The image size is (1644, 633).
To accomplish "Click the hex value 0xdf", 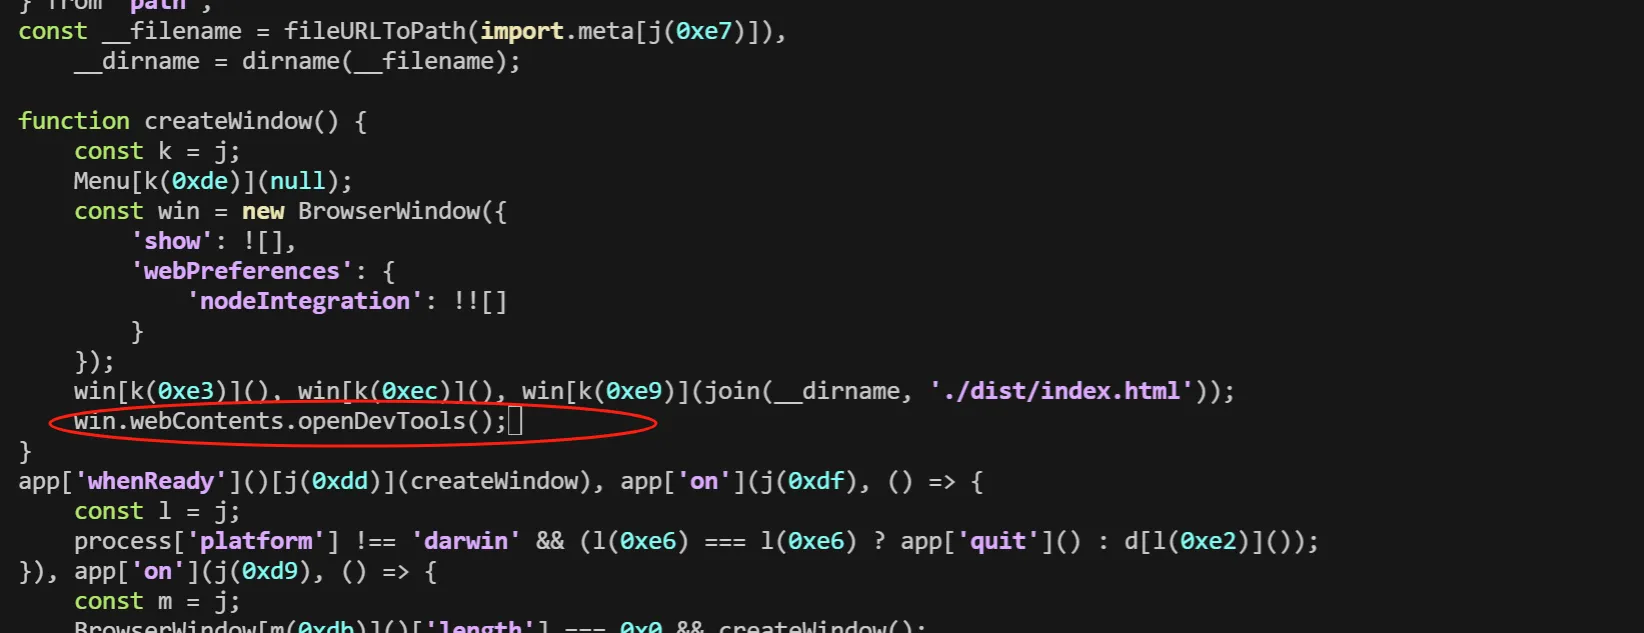I will (816, 481).
